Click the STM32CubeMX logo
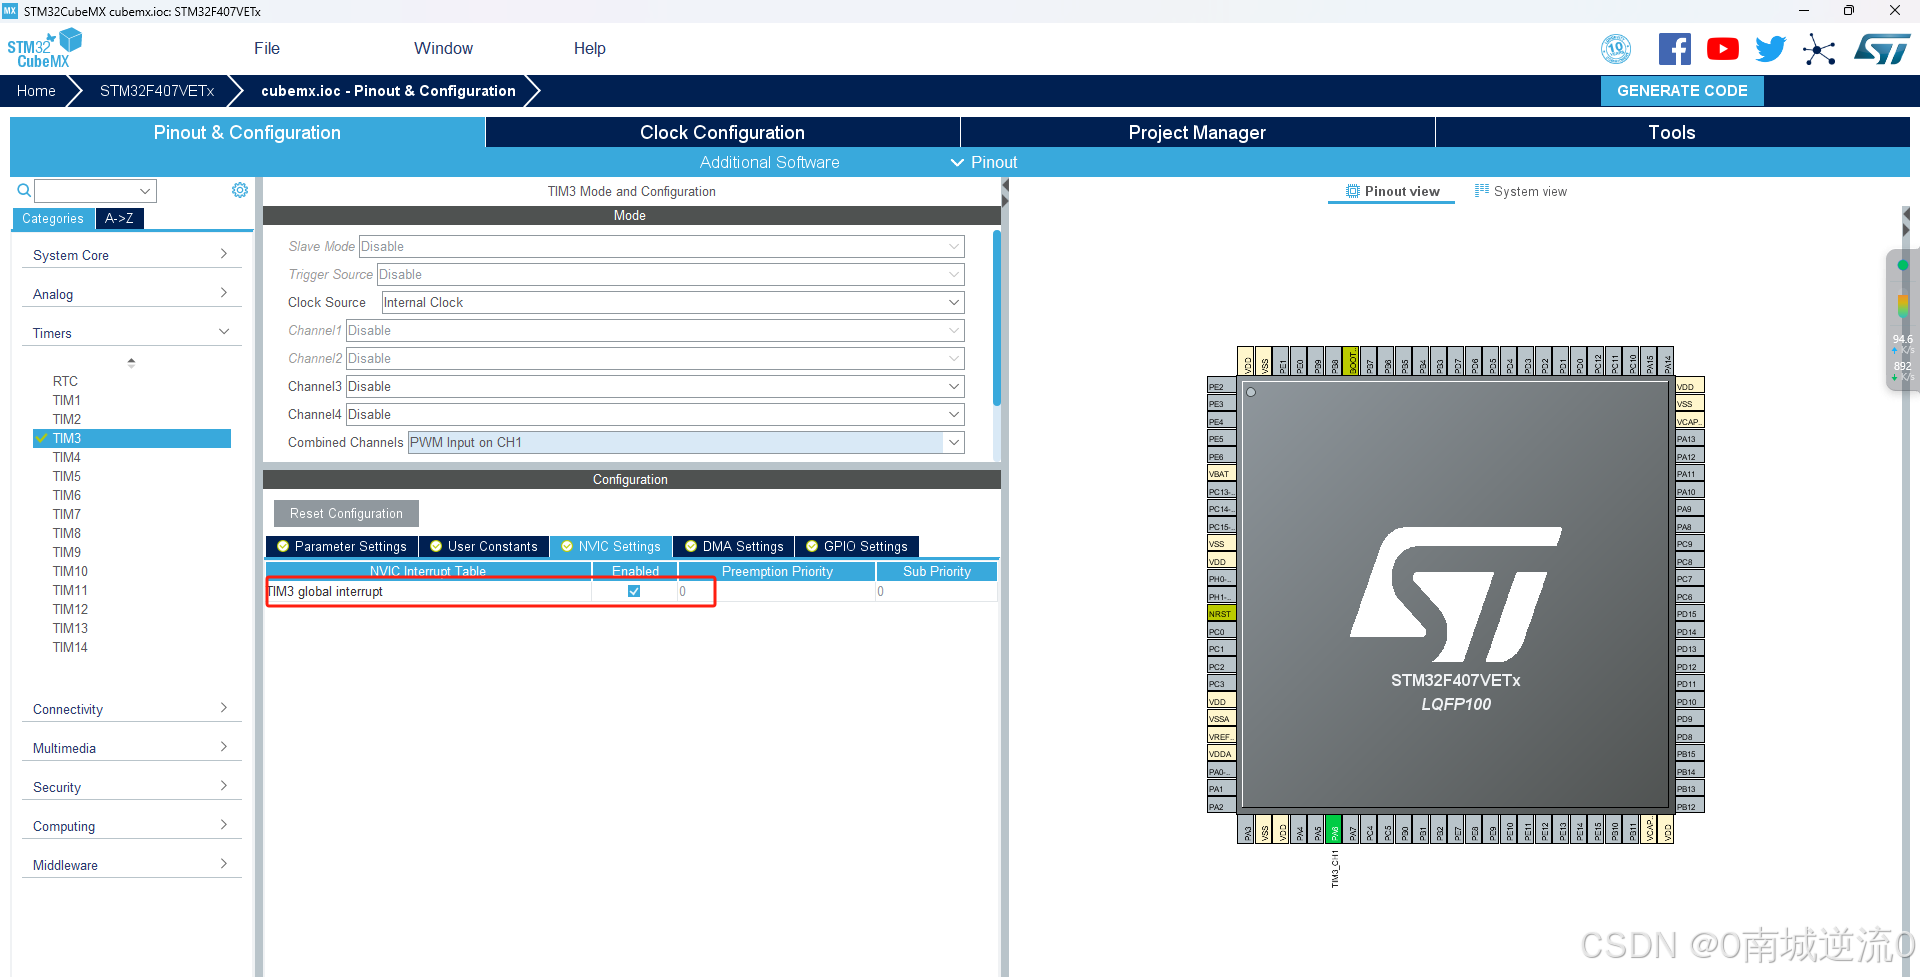Viewport: 1920px width, 977px height. coord(44,49)
